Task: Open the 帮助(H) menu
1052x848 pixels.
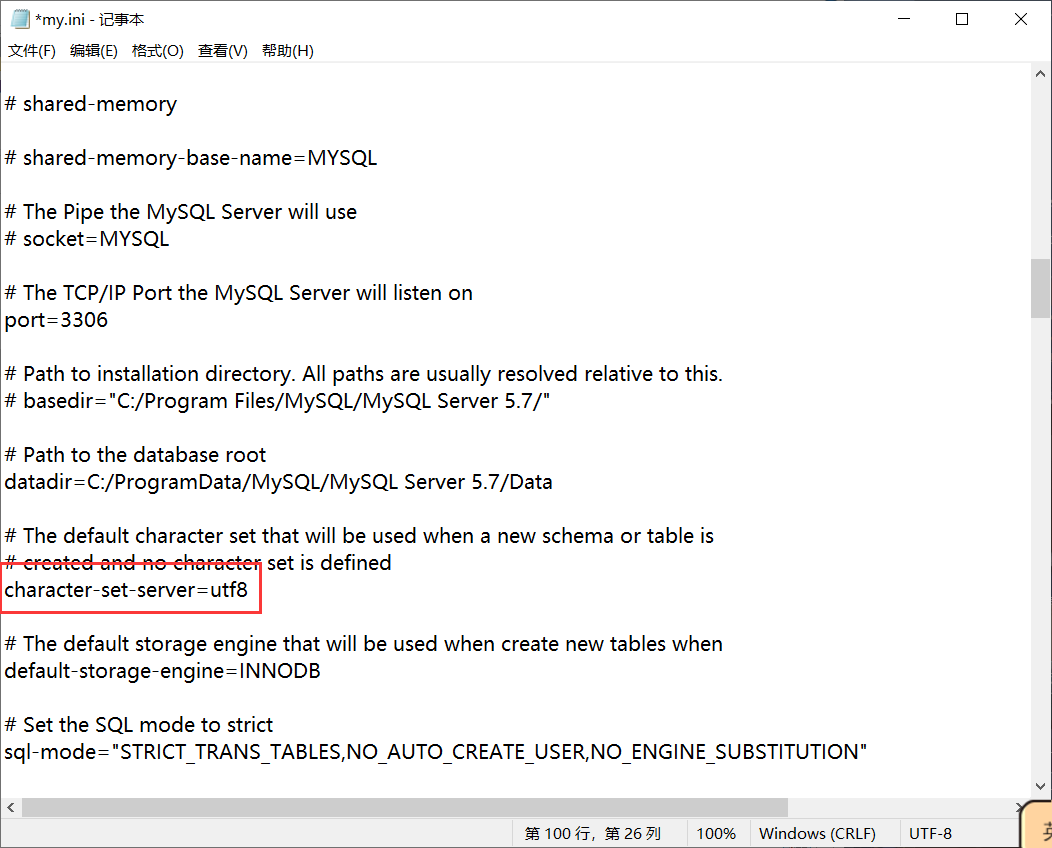Action: click(288, 51)
